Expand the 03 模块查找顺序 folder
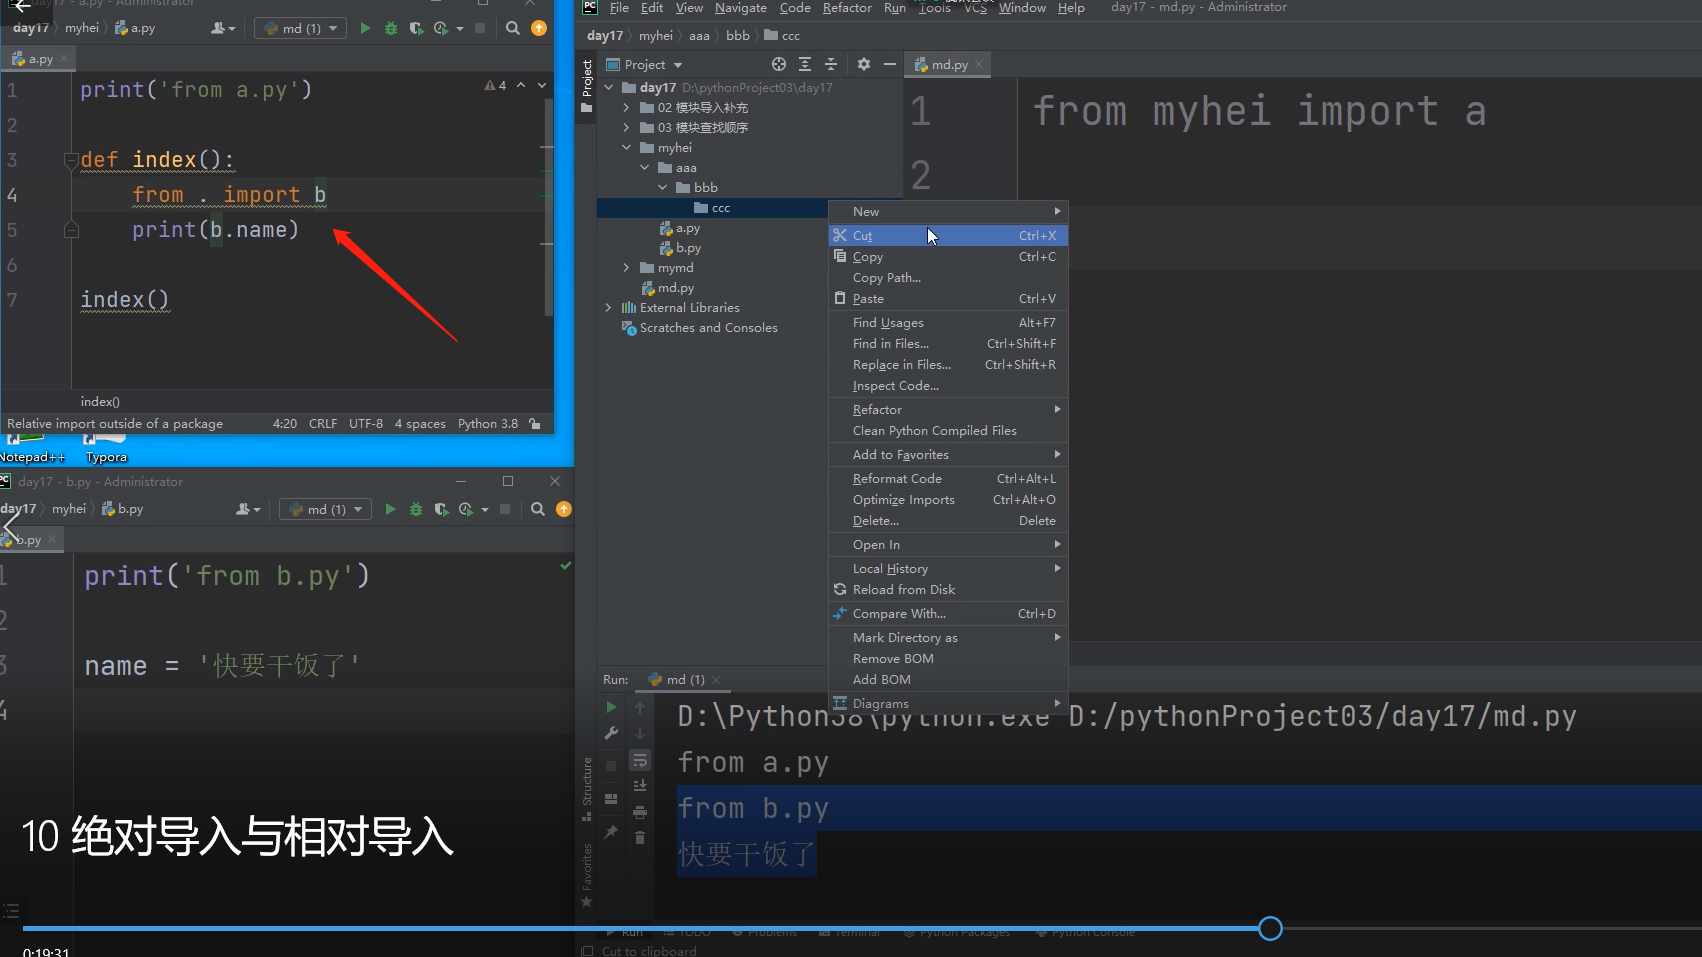This screenshot has height=957, width=1702. (626, 128)
